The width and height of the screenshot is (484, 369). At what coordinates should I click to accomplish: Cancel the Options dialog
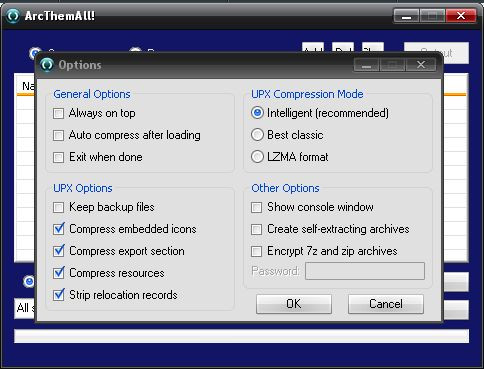click(x=386, y=304)
